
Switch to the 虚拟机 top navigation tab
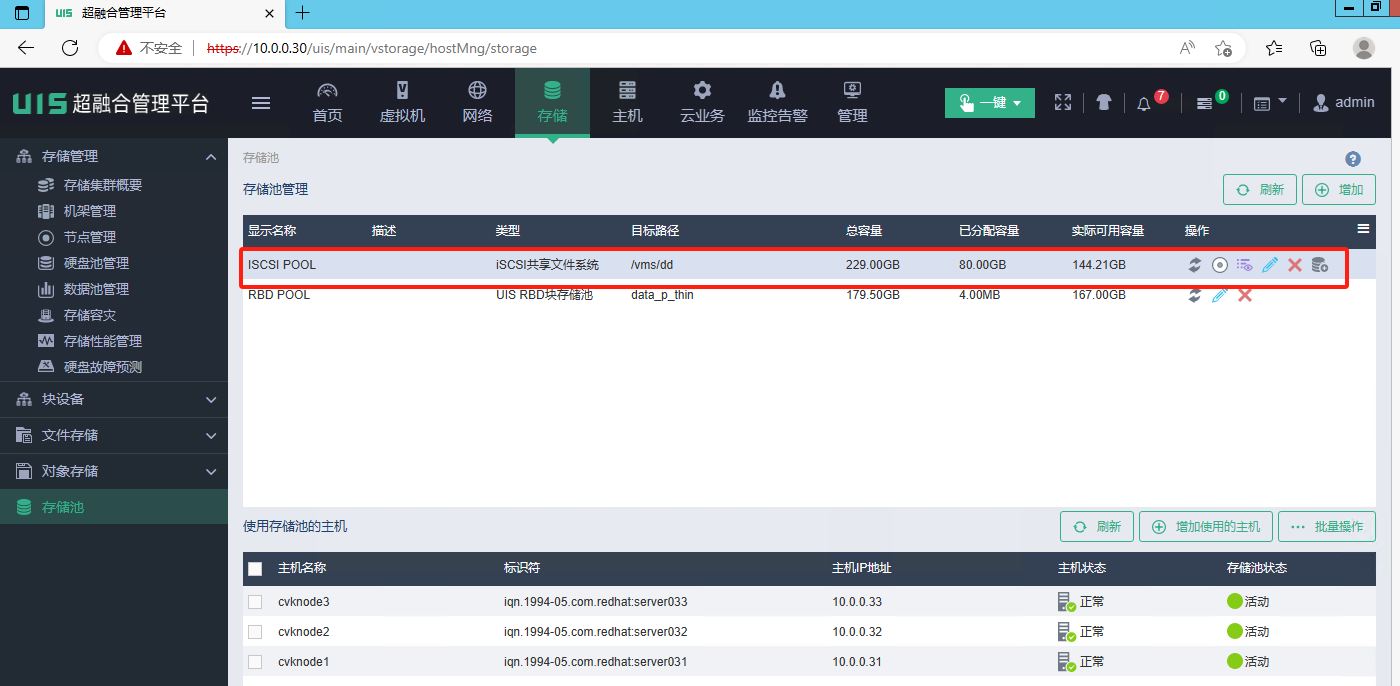(402, 103)
